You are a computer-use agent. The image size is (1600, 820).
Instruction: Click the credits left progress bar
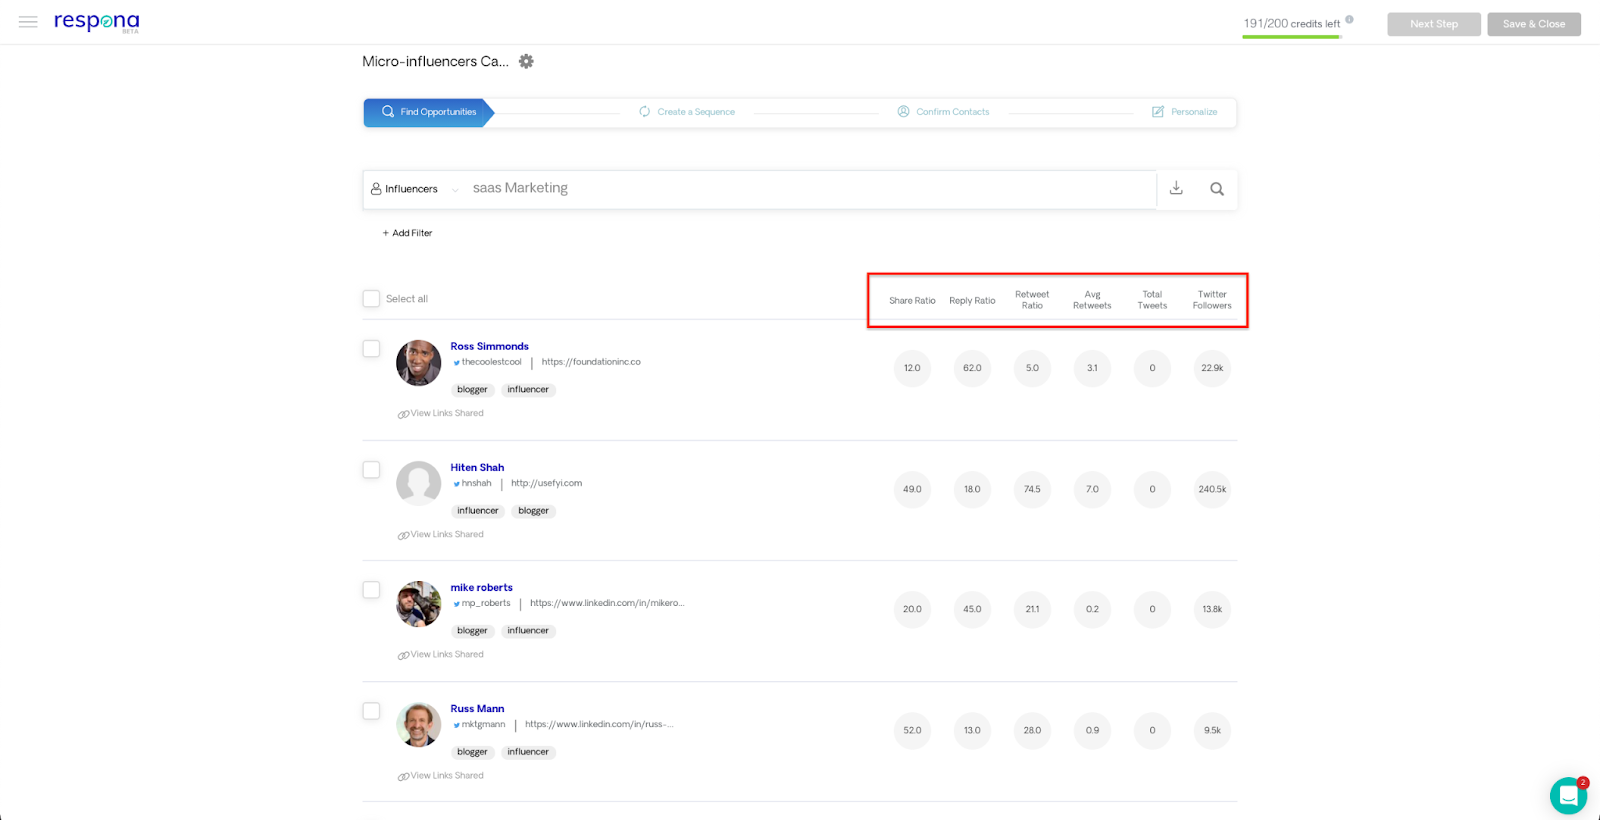(x=1291, y=37)
